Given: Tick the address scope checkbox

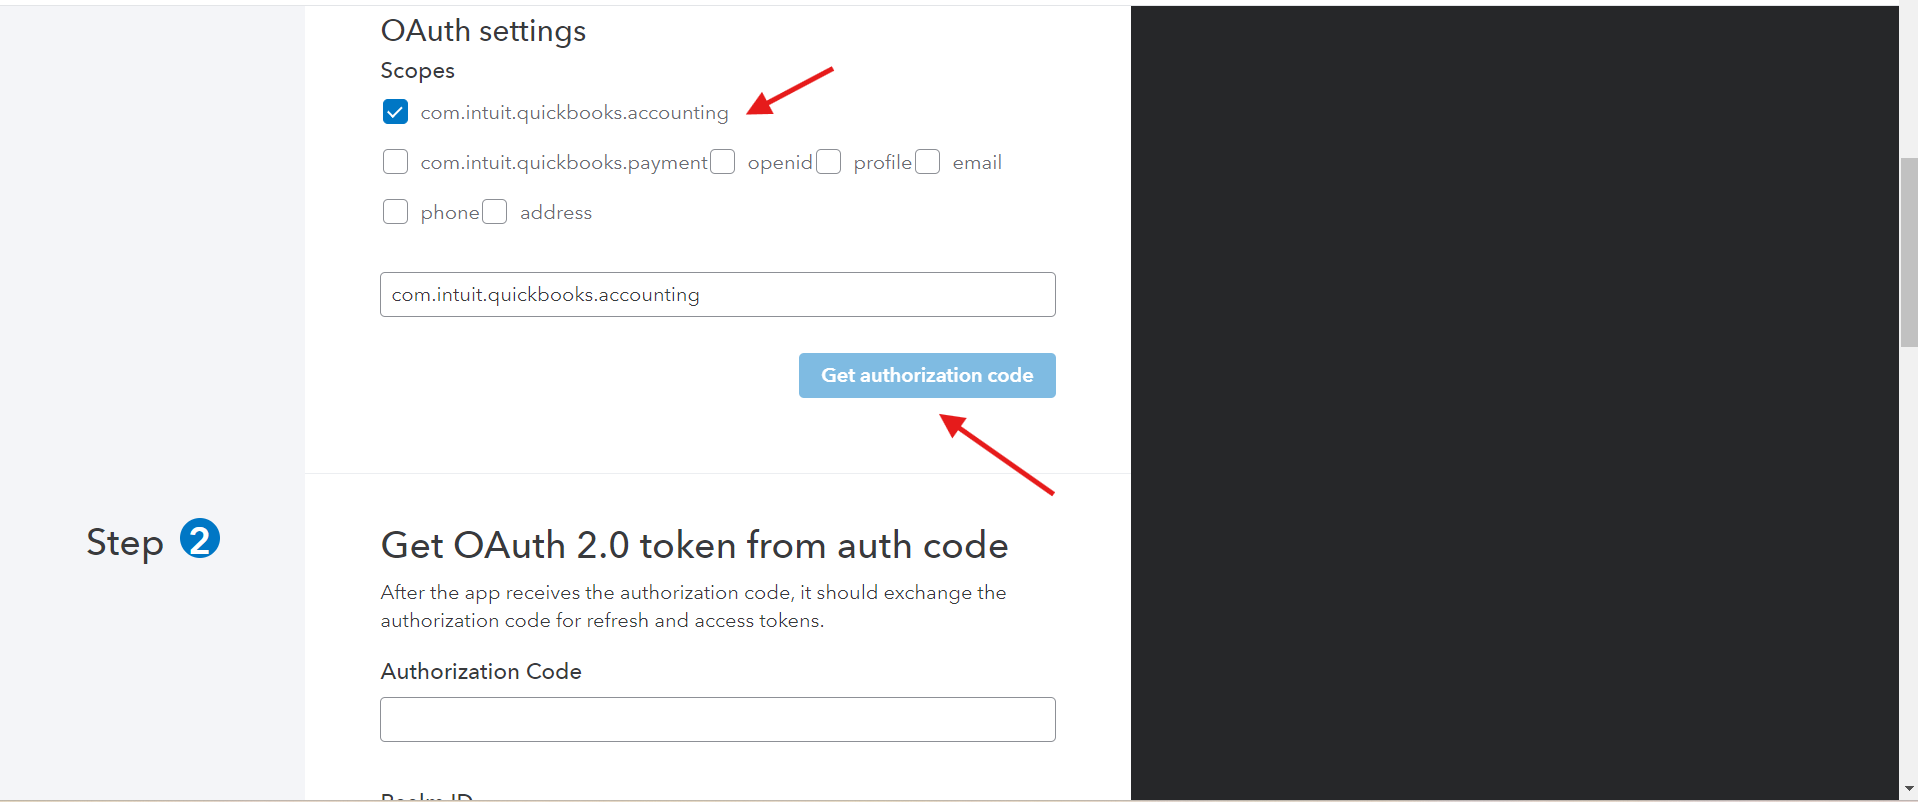Looking at the screenshot, I should 494,211.
